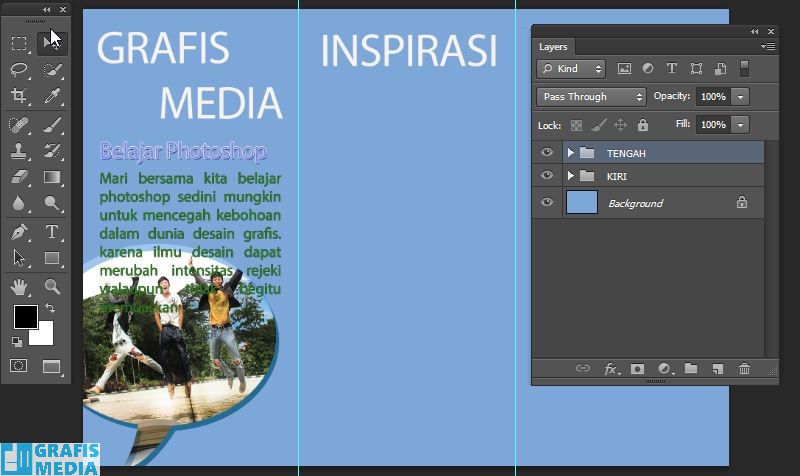
Task: Select the Eyedropper tool
Action: (52, 95)
